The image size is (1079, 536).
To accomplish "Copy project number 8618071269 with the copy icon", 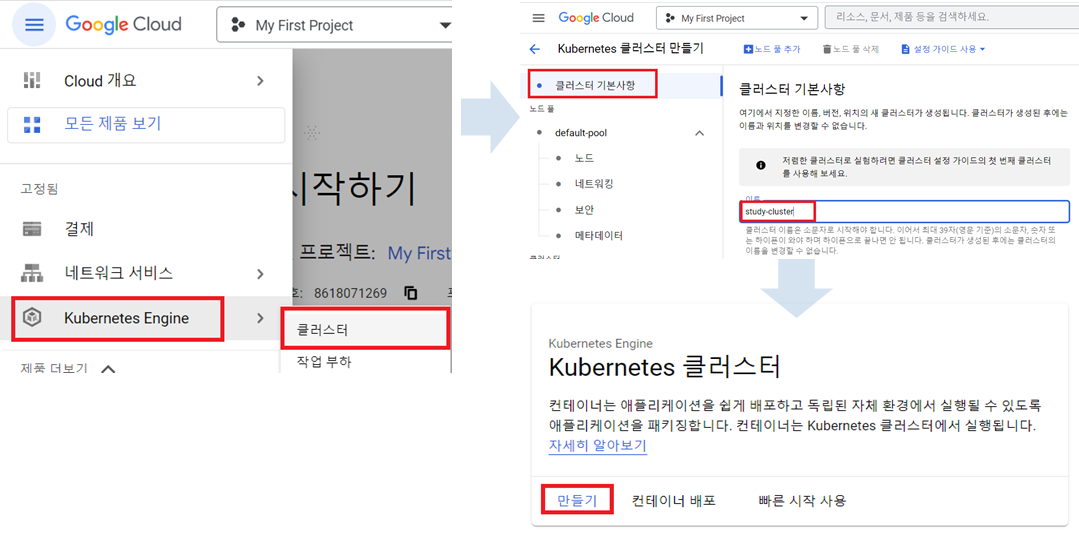I will [411, 292].
